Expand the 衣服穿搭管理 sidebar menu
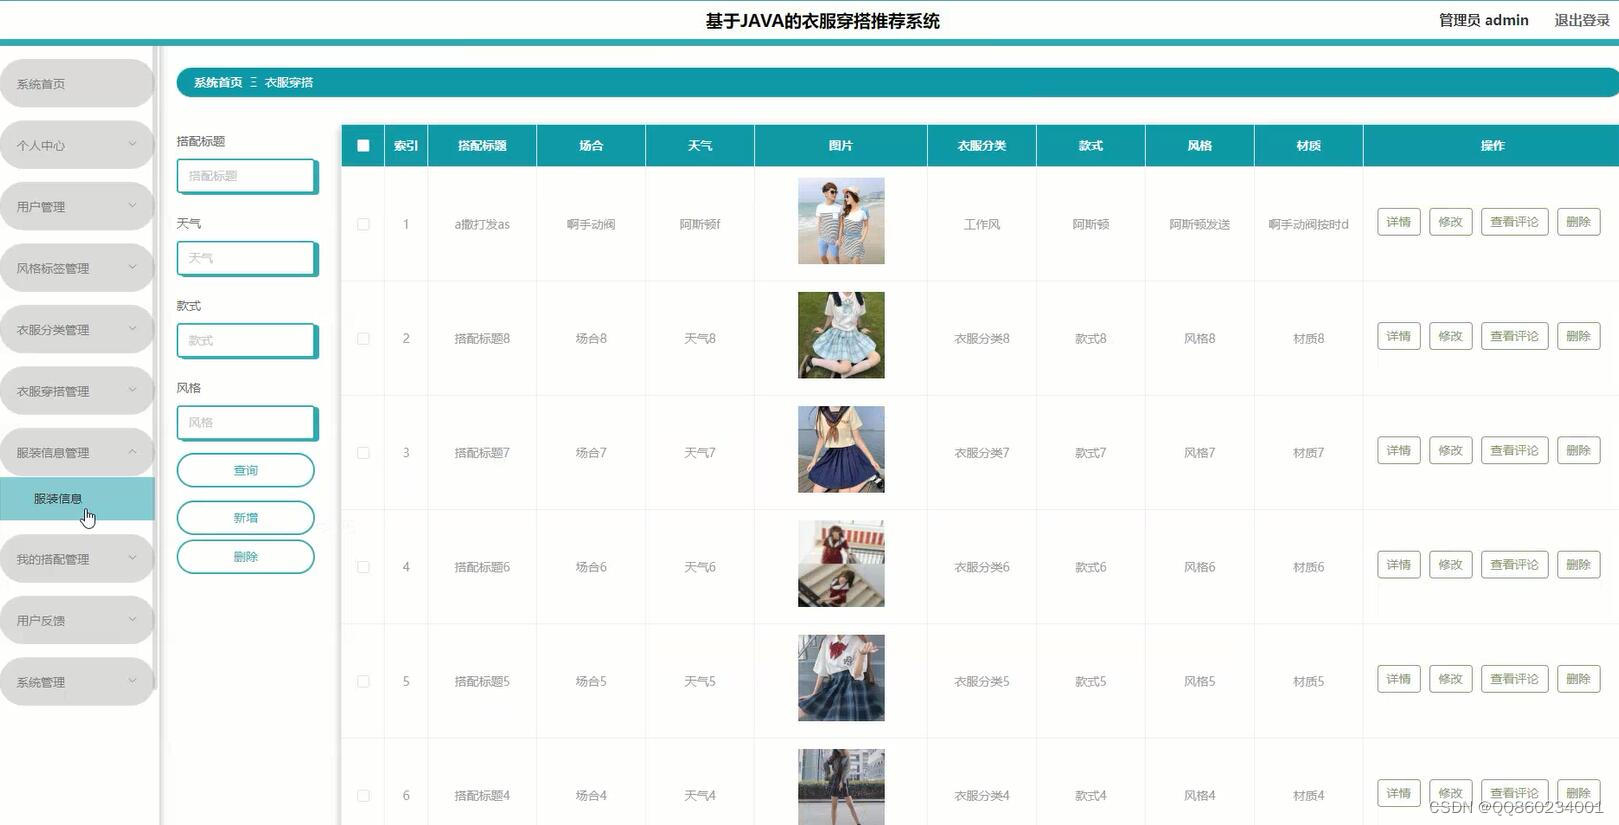 77,391
